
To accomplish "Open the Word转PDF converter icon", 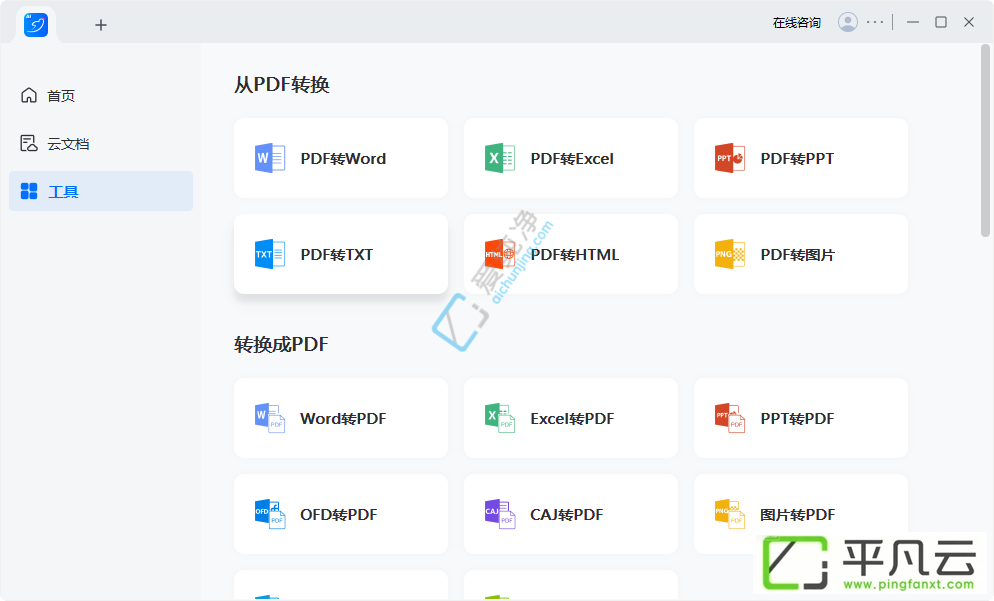I will (x=269, y=418).
